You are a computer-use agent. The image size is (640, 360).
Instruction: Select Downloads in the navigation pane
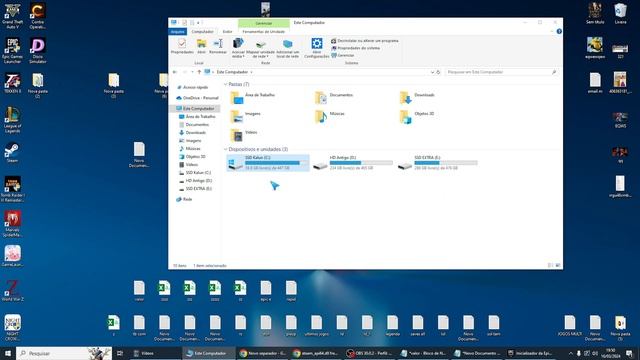196,133
